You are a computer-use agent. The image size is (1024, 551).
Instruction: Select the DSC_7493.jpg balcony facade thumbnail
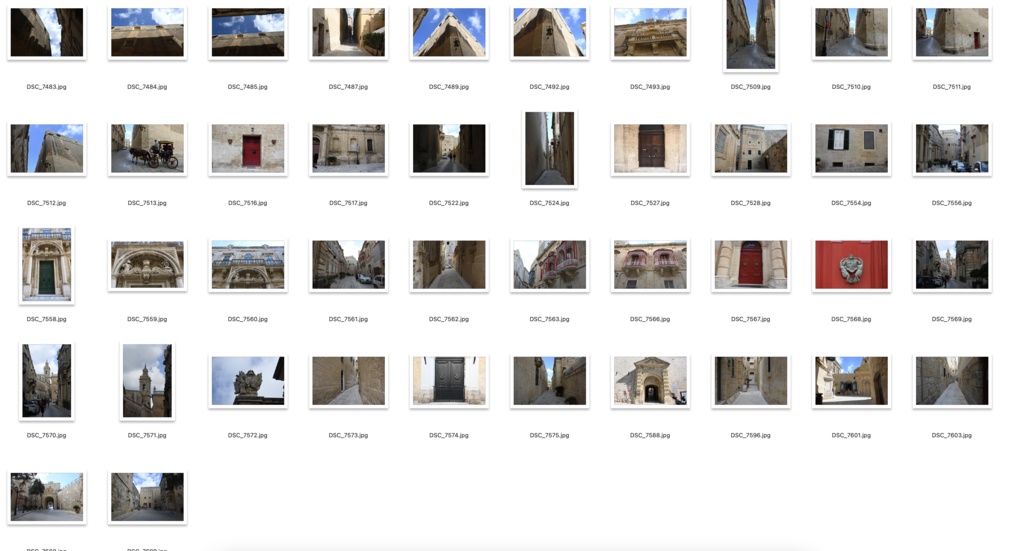tap(650, 32)
